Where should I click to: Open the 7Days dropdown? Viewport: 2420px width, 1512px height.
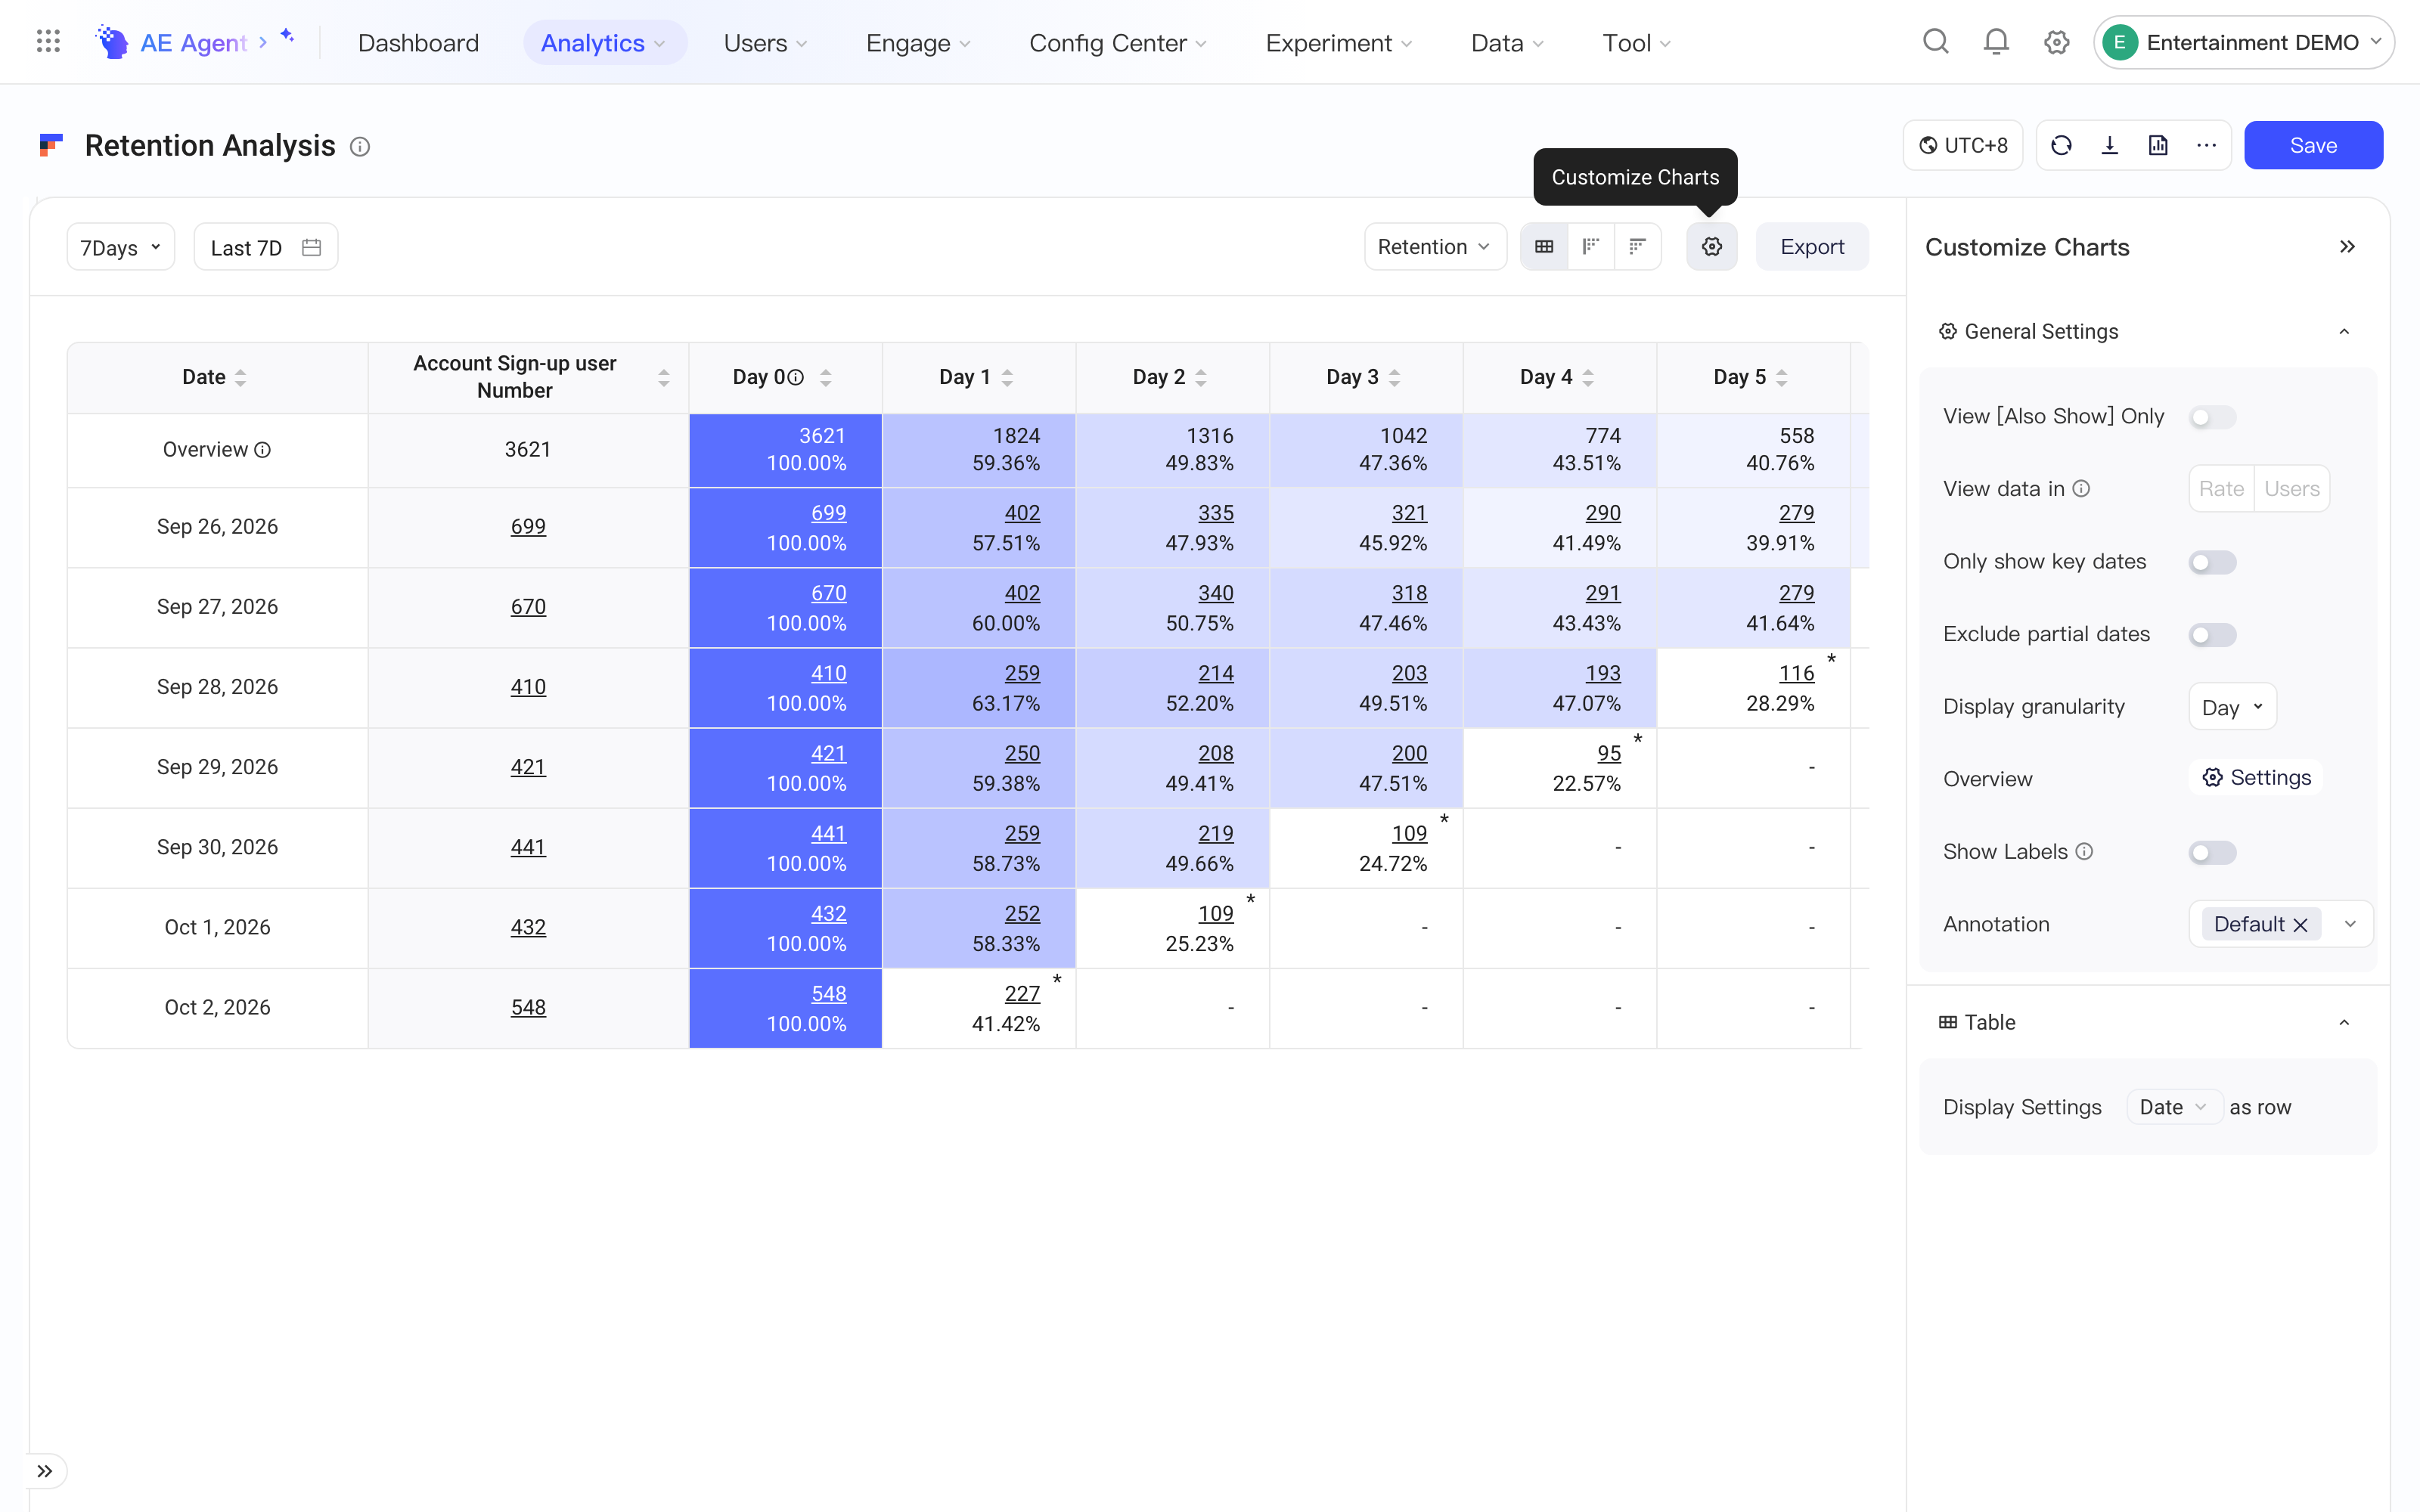point(121,247)
